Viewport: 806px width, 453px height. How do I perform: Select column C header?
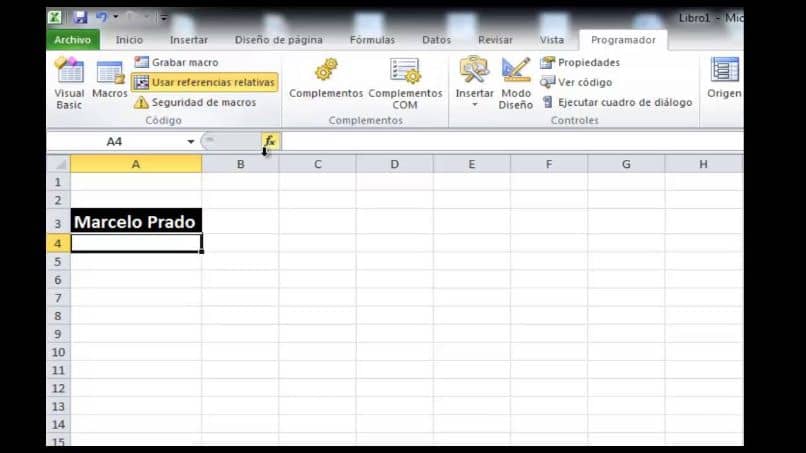click(317, 164)
